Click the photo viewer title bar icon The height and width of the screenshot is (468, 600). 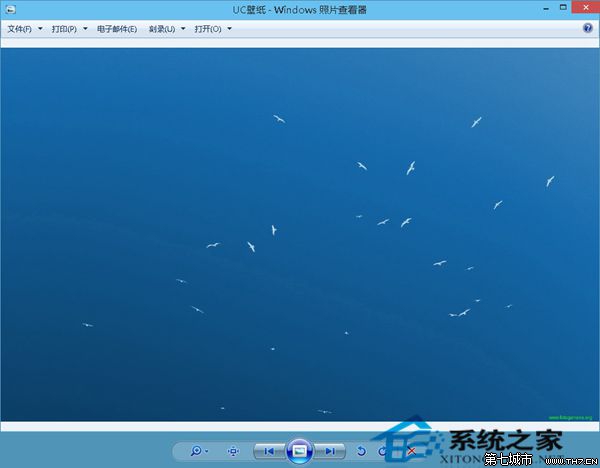(10, 9)
